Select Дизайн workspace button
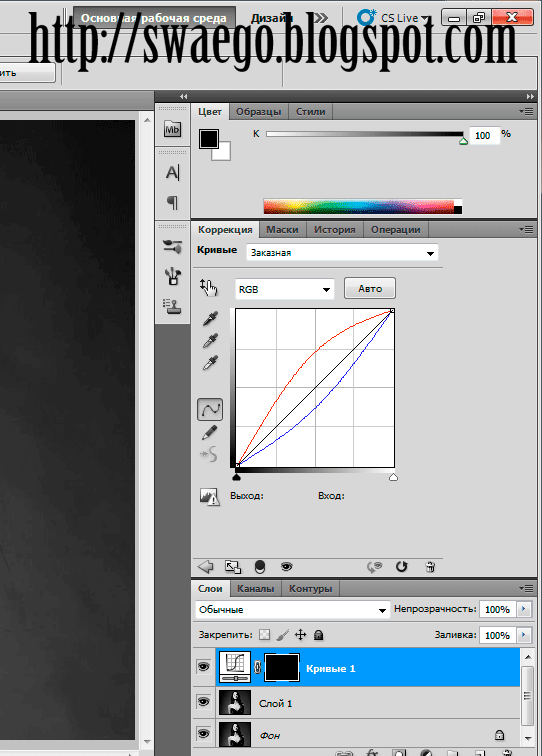Screen dimensions: 542x756 [272, 18]
